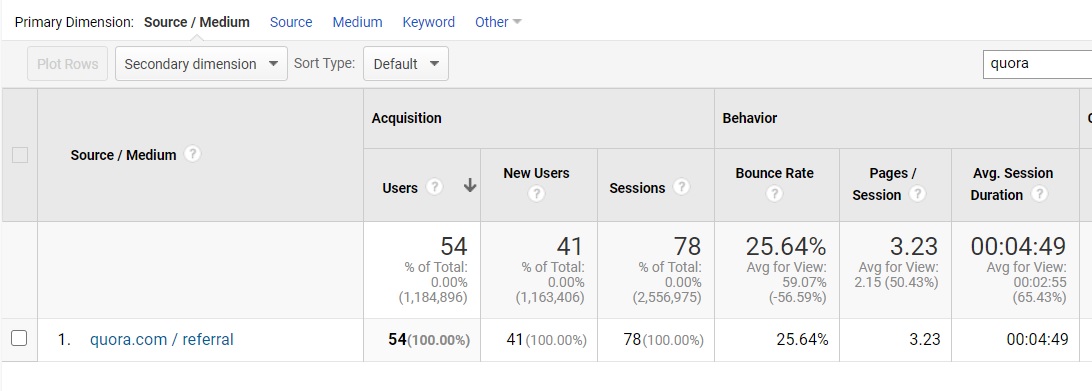
Task: Click the total Sessions value 78
Action: [687, 246]
